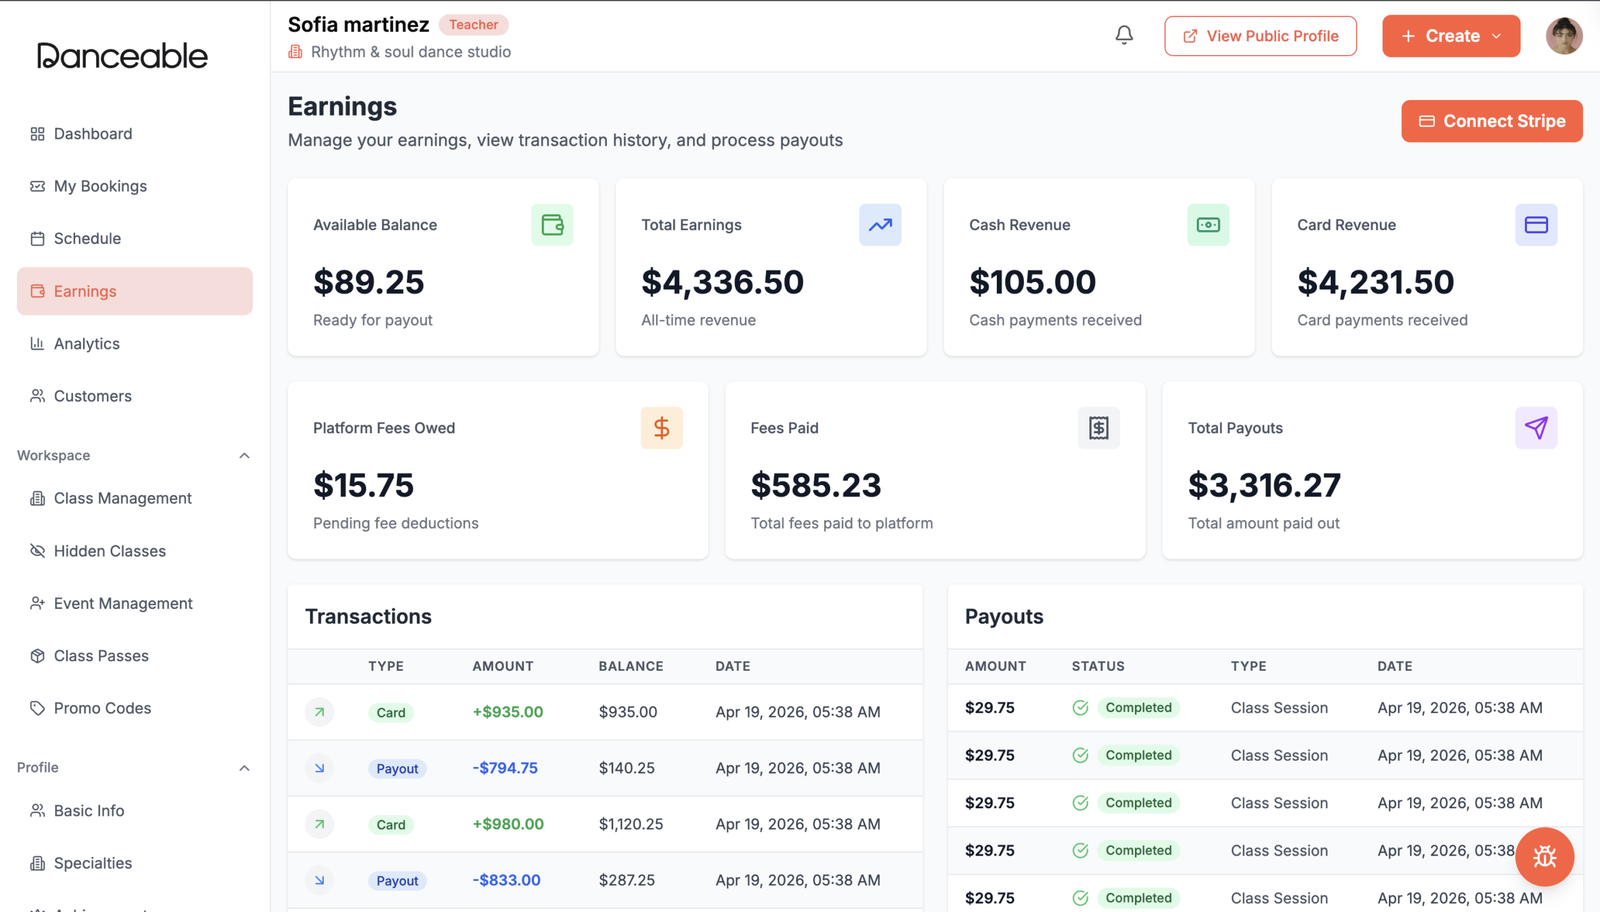
Task: Open Hidden Classes
Action: tap(134, 551)
